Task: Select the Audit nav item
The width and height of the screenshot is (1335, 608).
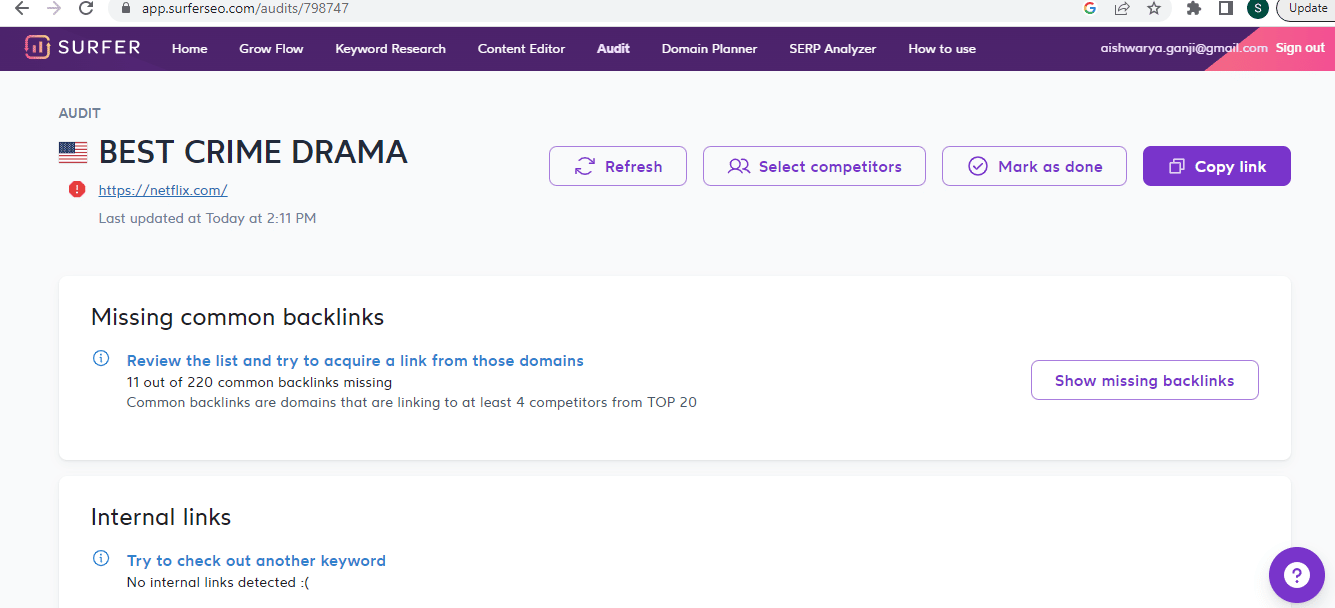Action: tap(613, 48)
